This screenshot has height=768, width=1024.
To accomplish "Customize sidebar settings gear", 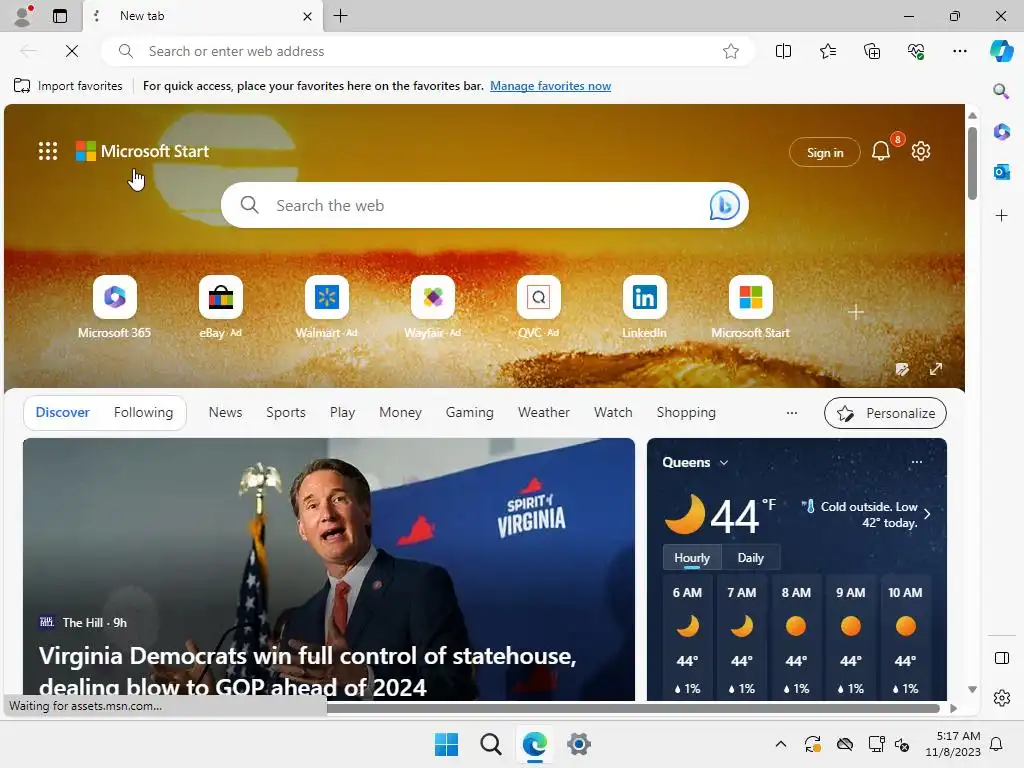I will 1001,698.
